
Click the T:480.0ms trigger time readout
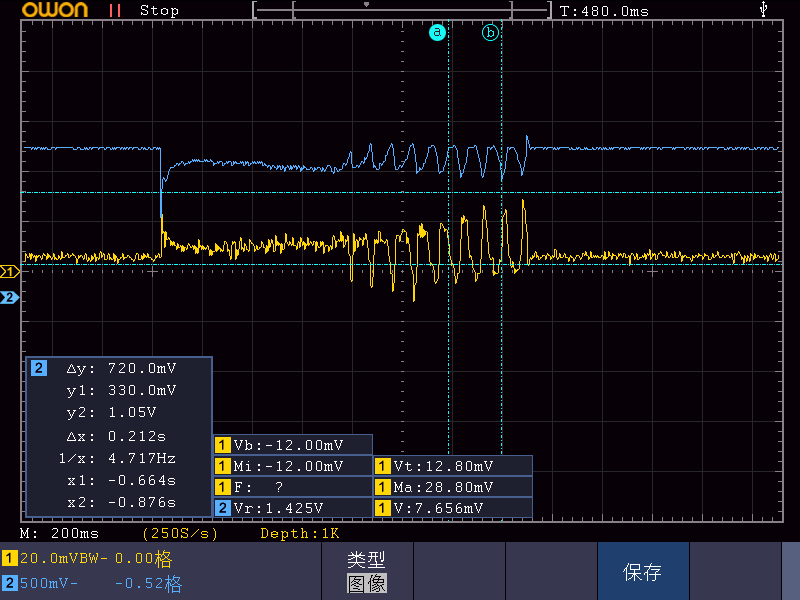point(604,11)
